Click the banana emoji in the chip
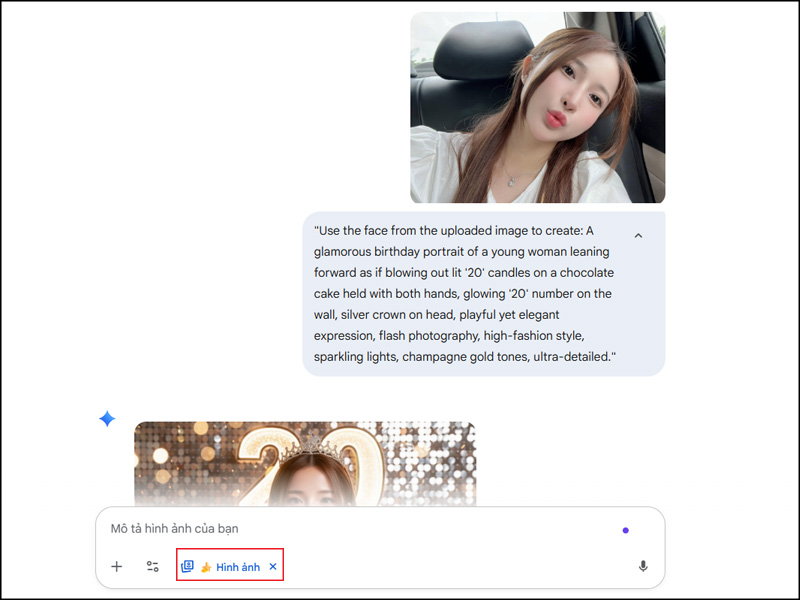The height and width of the screenshot is (600, 800). click(x=206, y=567)
